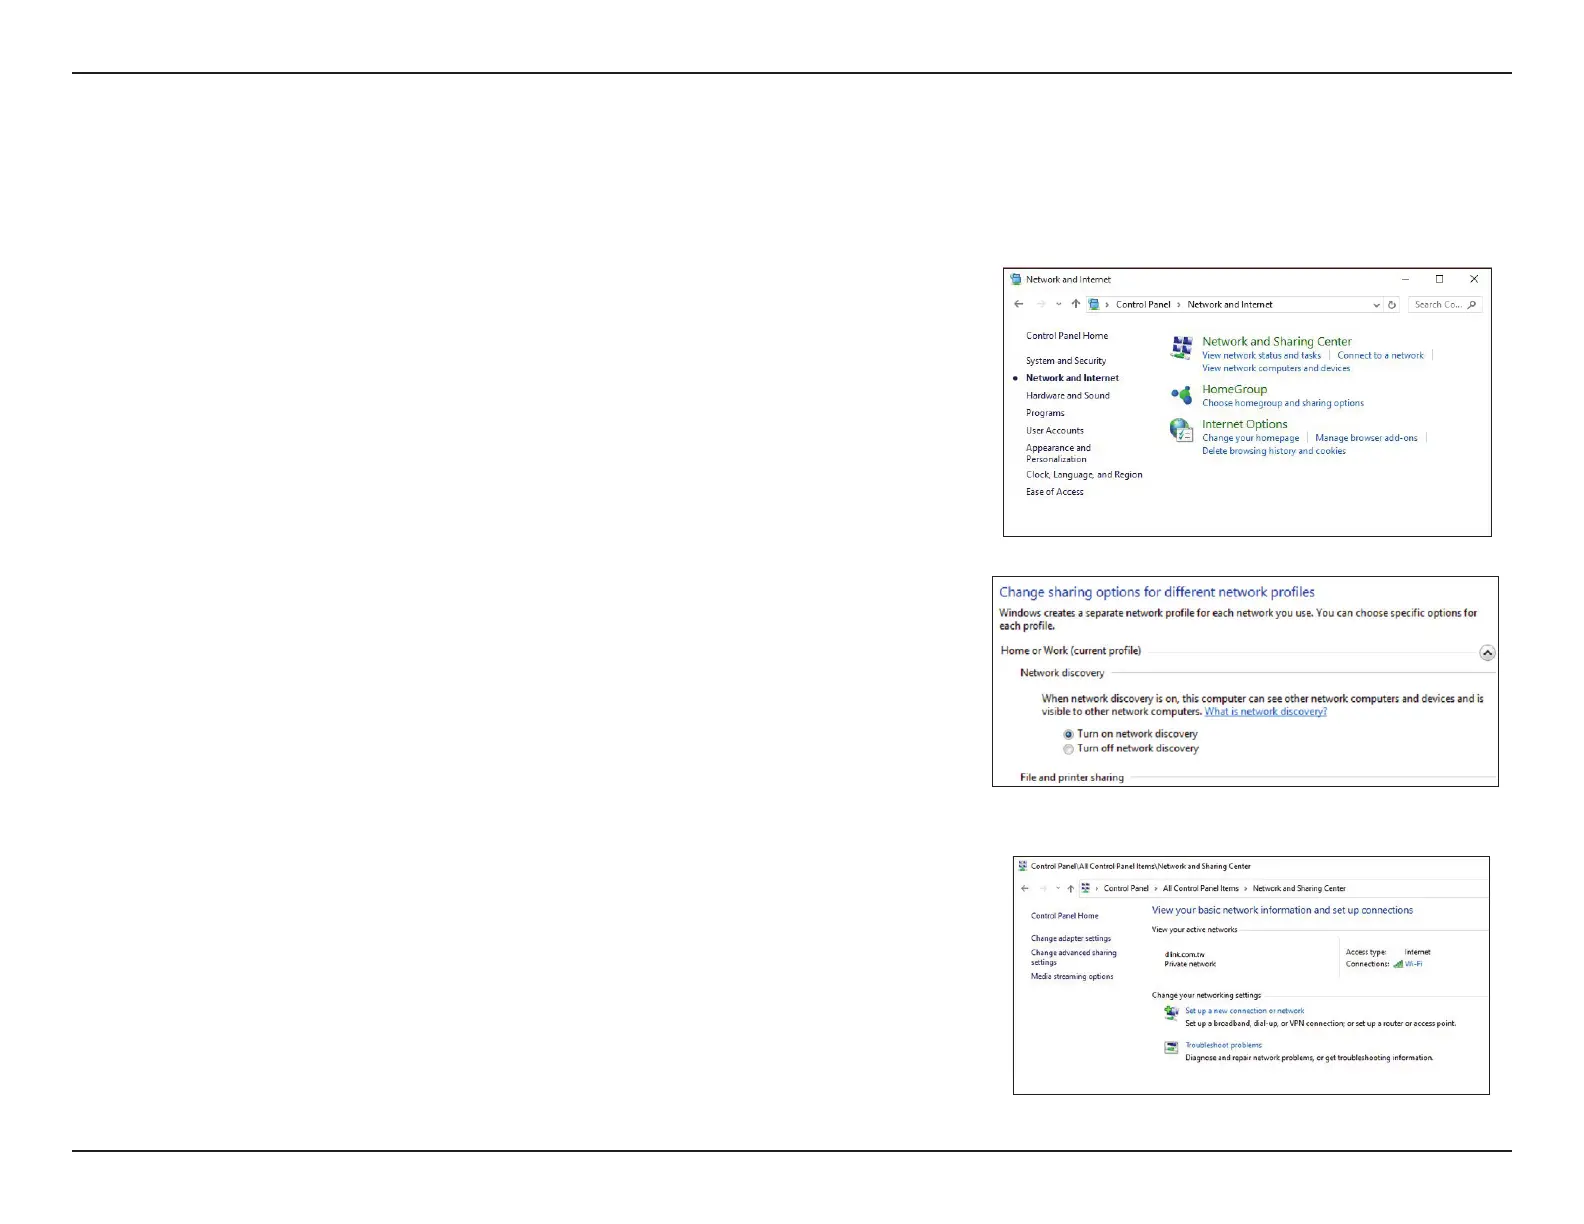Viewport: 1584px width, 1224px height.
Task: Click the HomeGroup icon
Action: (x=1182, y=395)
